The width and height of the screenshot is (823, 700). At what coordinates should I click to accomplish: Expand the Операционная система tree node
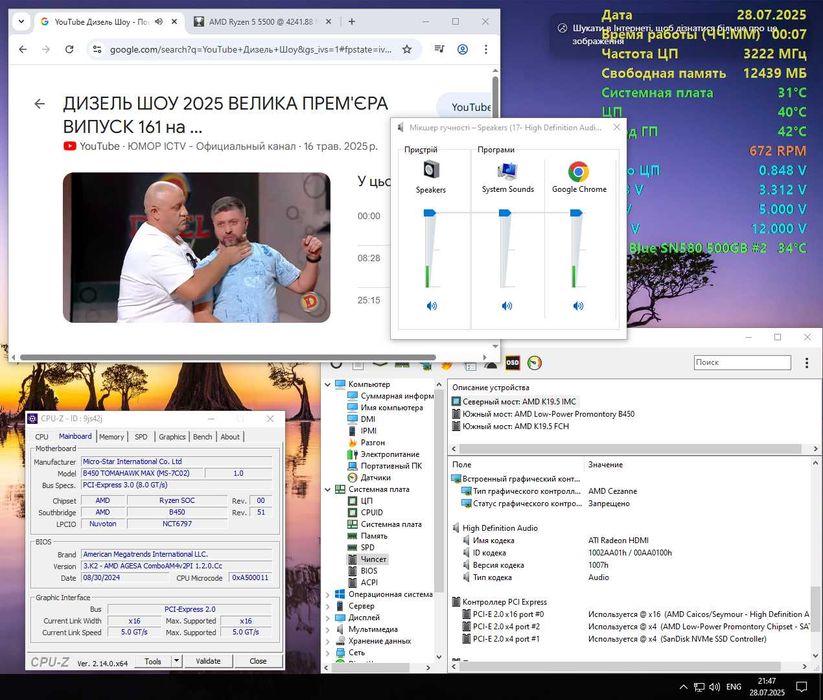(329, 593)
